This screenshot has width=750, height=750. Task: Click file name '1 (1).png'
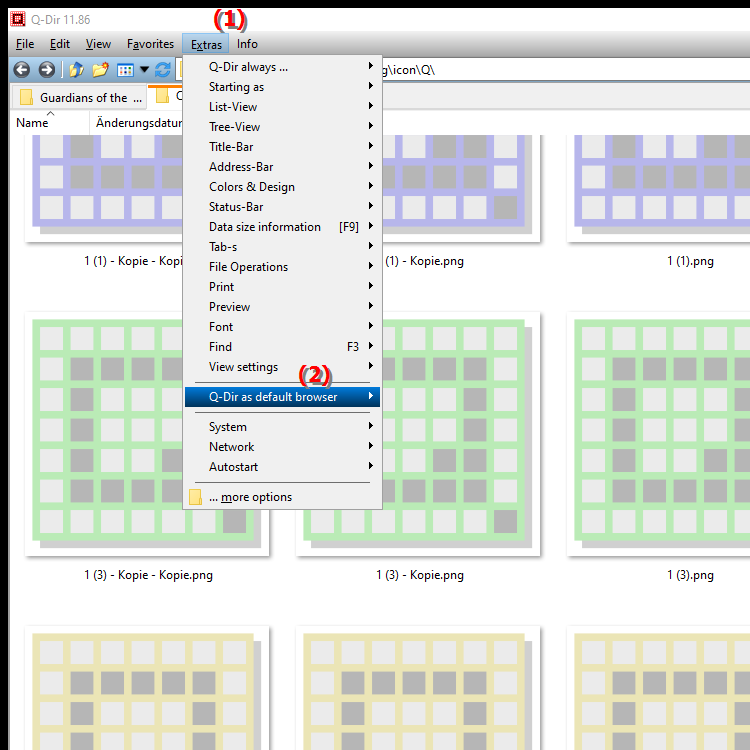[690, 261]
